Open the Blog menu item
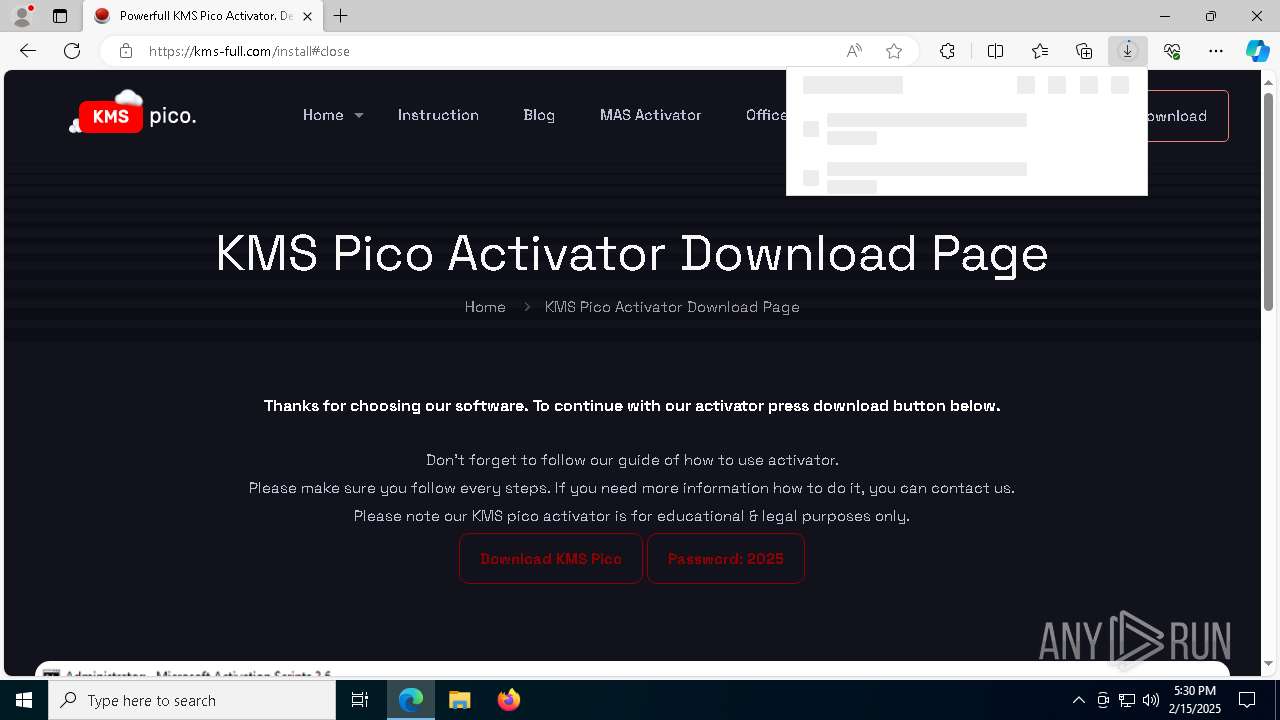This screenshot has width=1280, height=720. point(539,115)
